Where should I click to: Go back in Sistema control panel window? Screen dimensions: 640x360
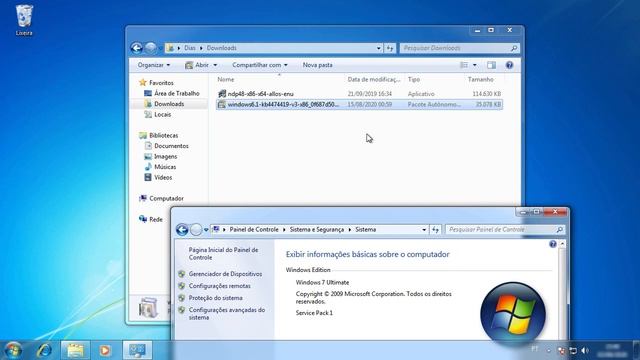(x=182, y=229)
